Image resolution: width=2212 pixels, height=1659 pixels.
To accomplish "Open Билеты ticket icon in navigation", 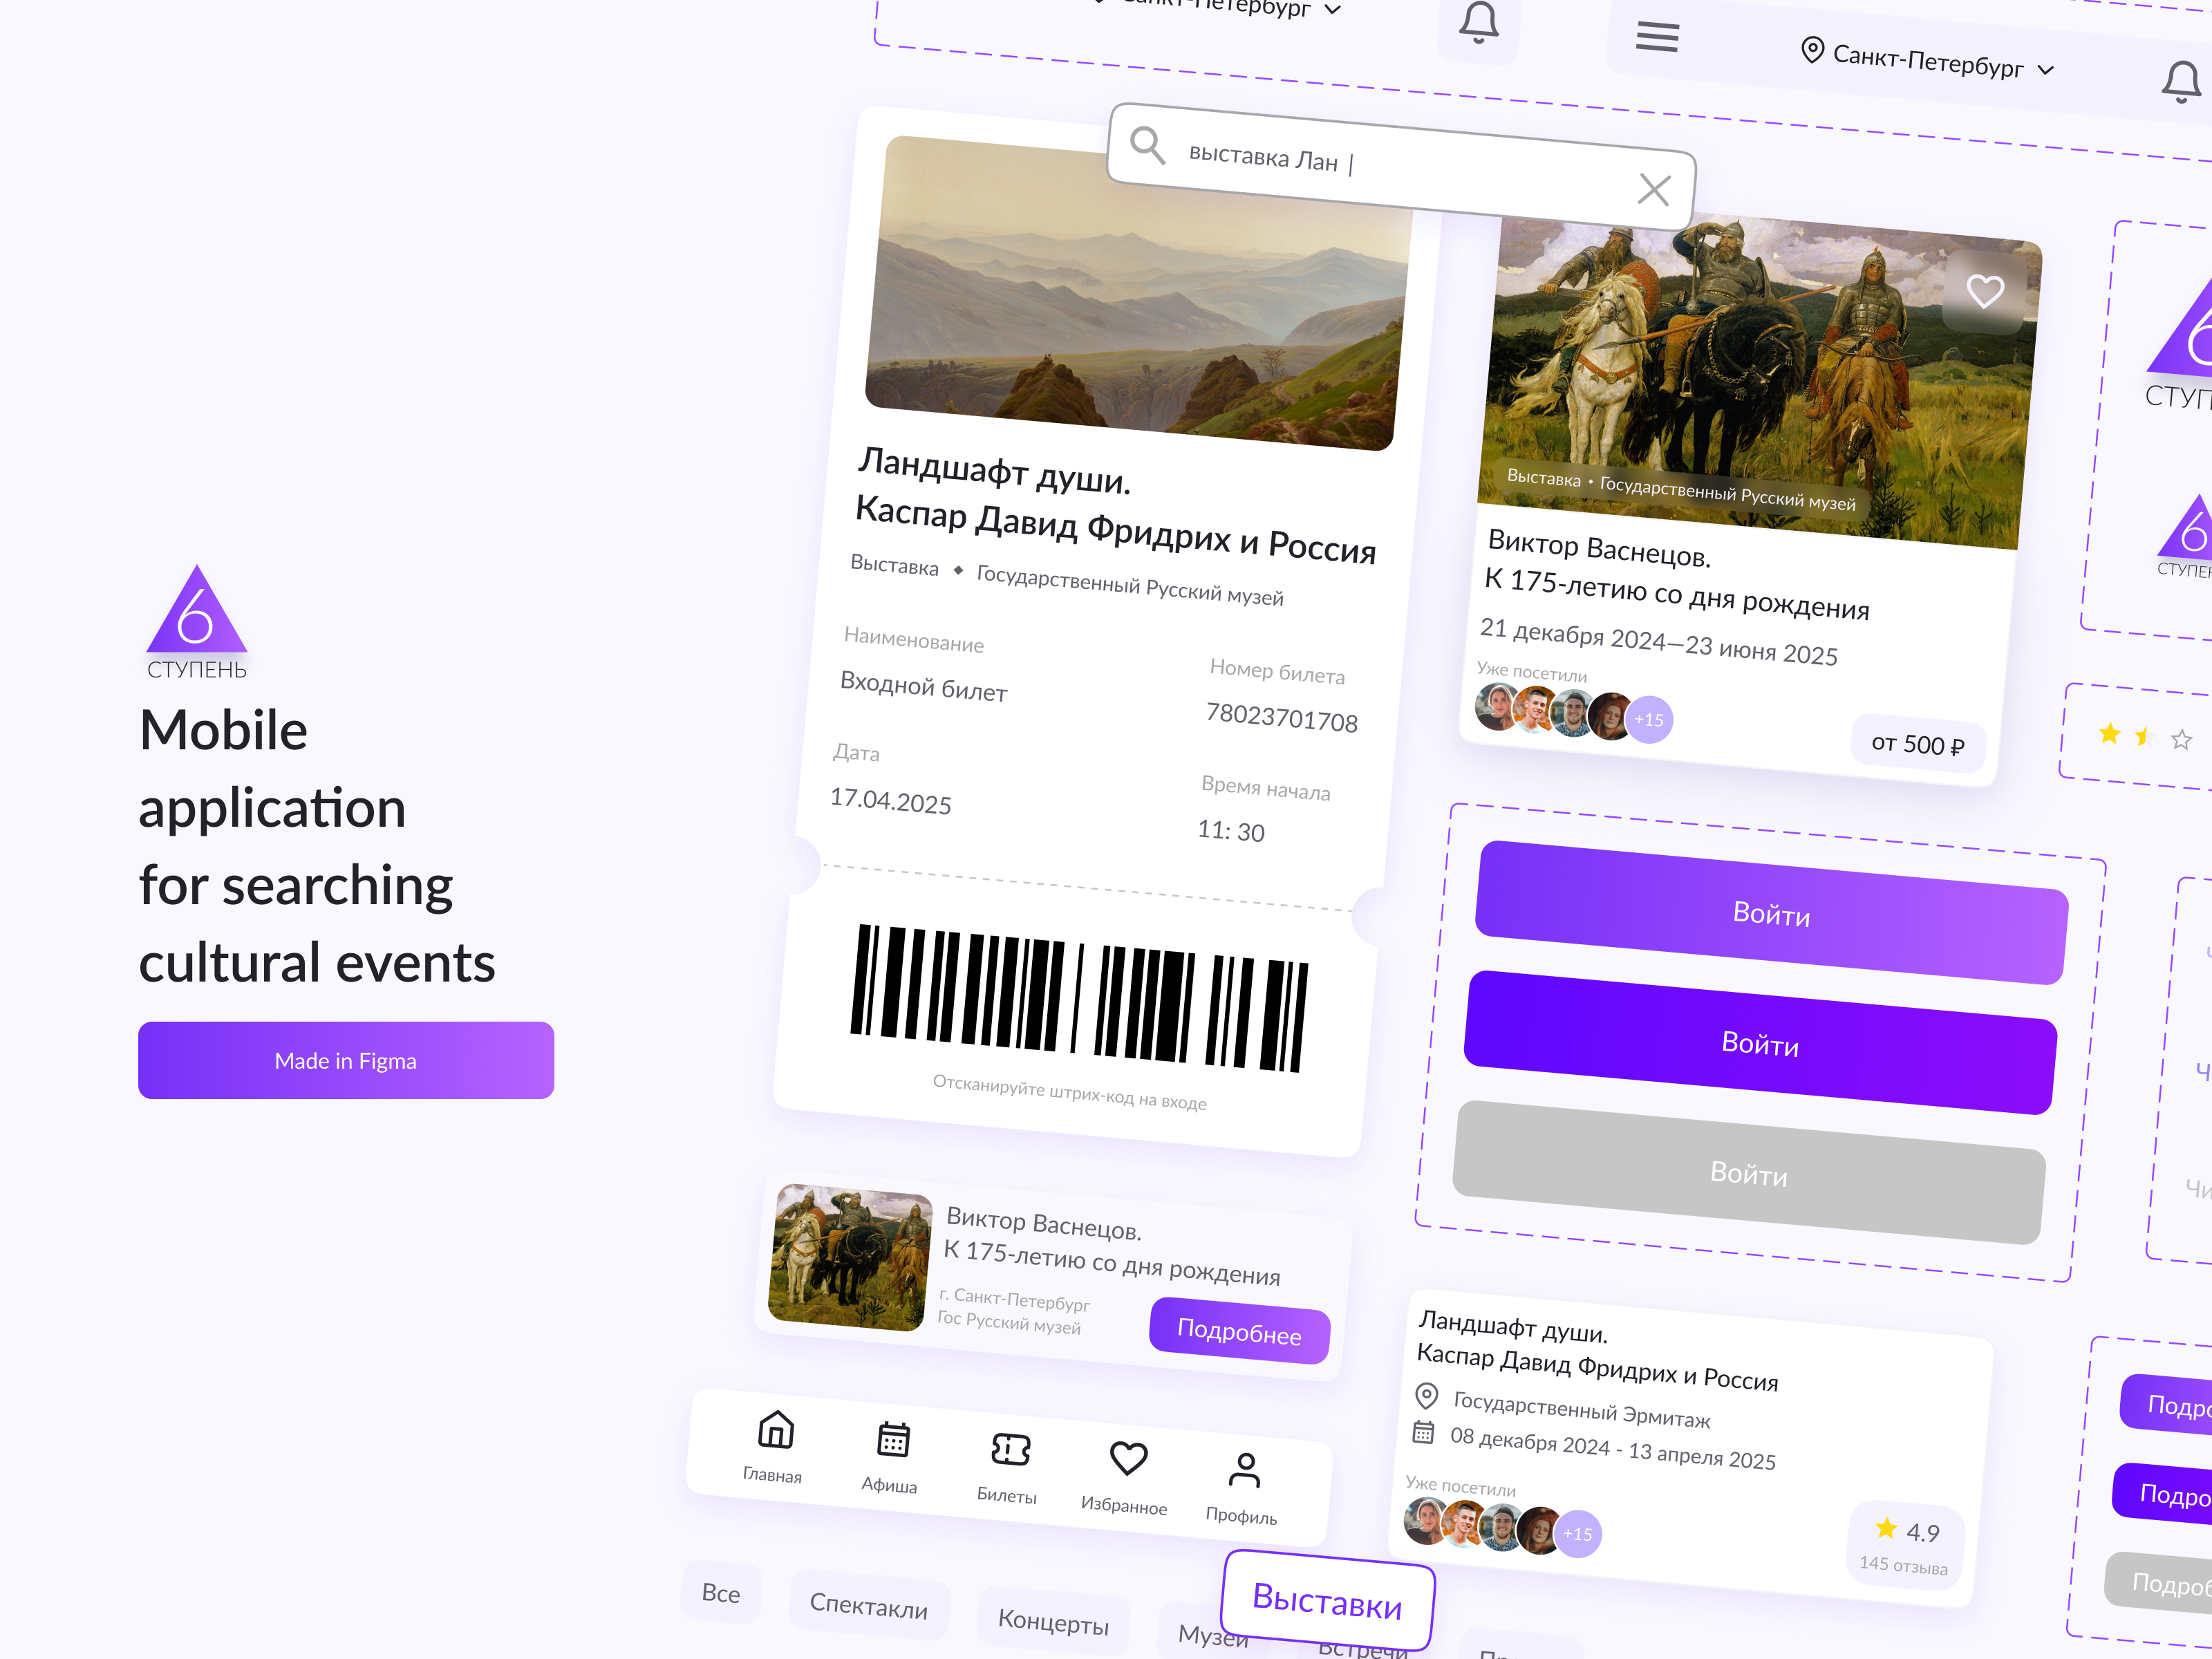I will pos(1010,1449).
